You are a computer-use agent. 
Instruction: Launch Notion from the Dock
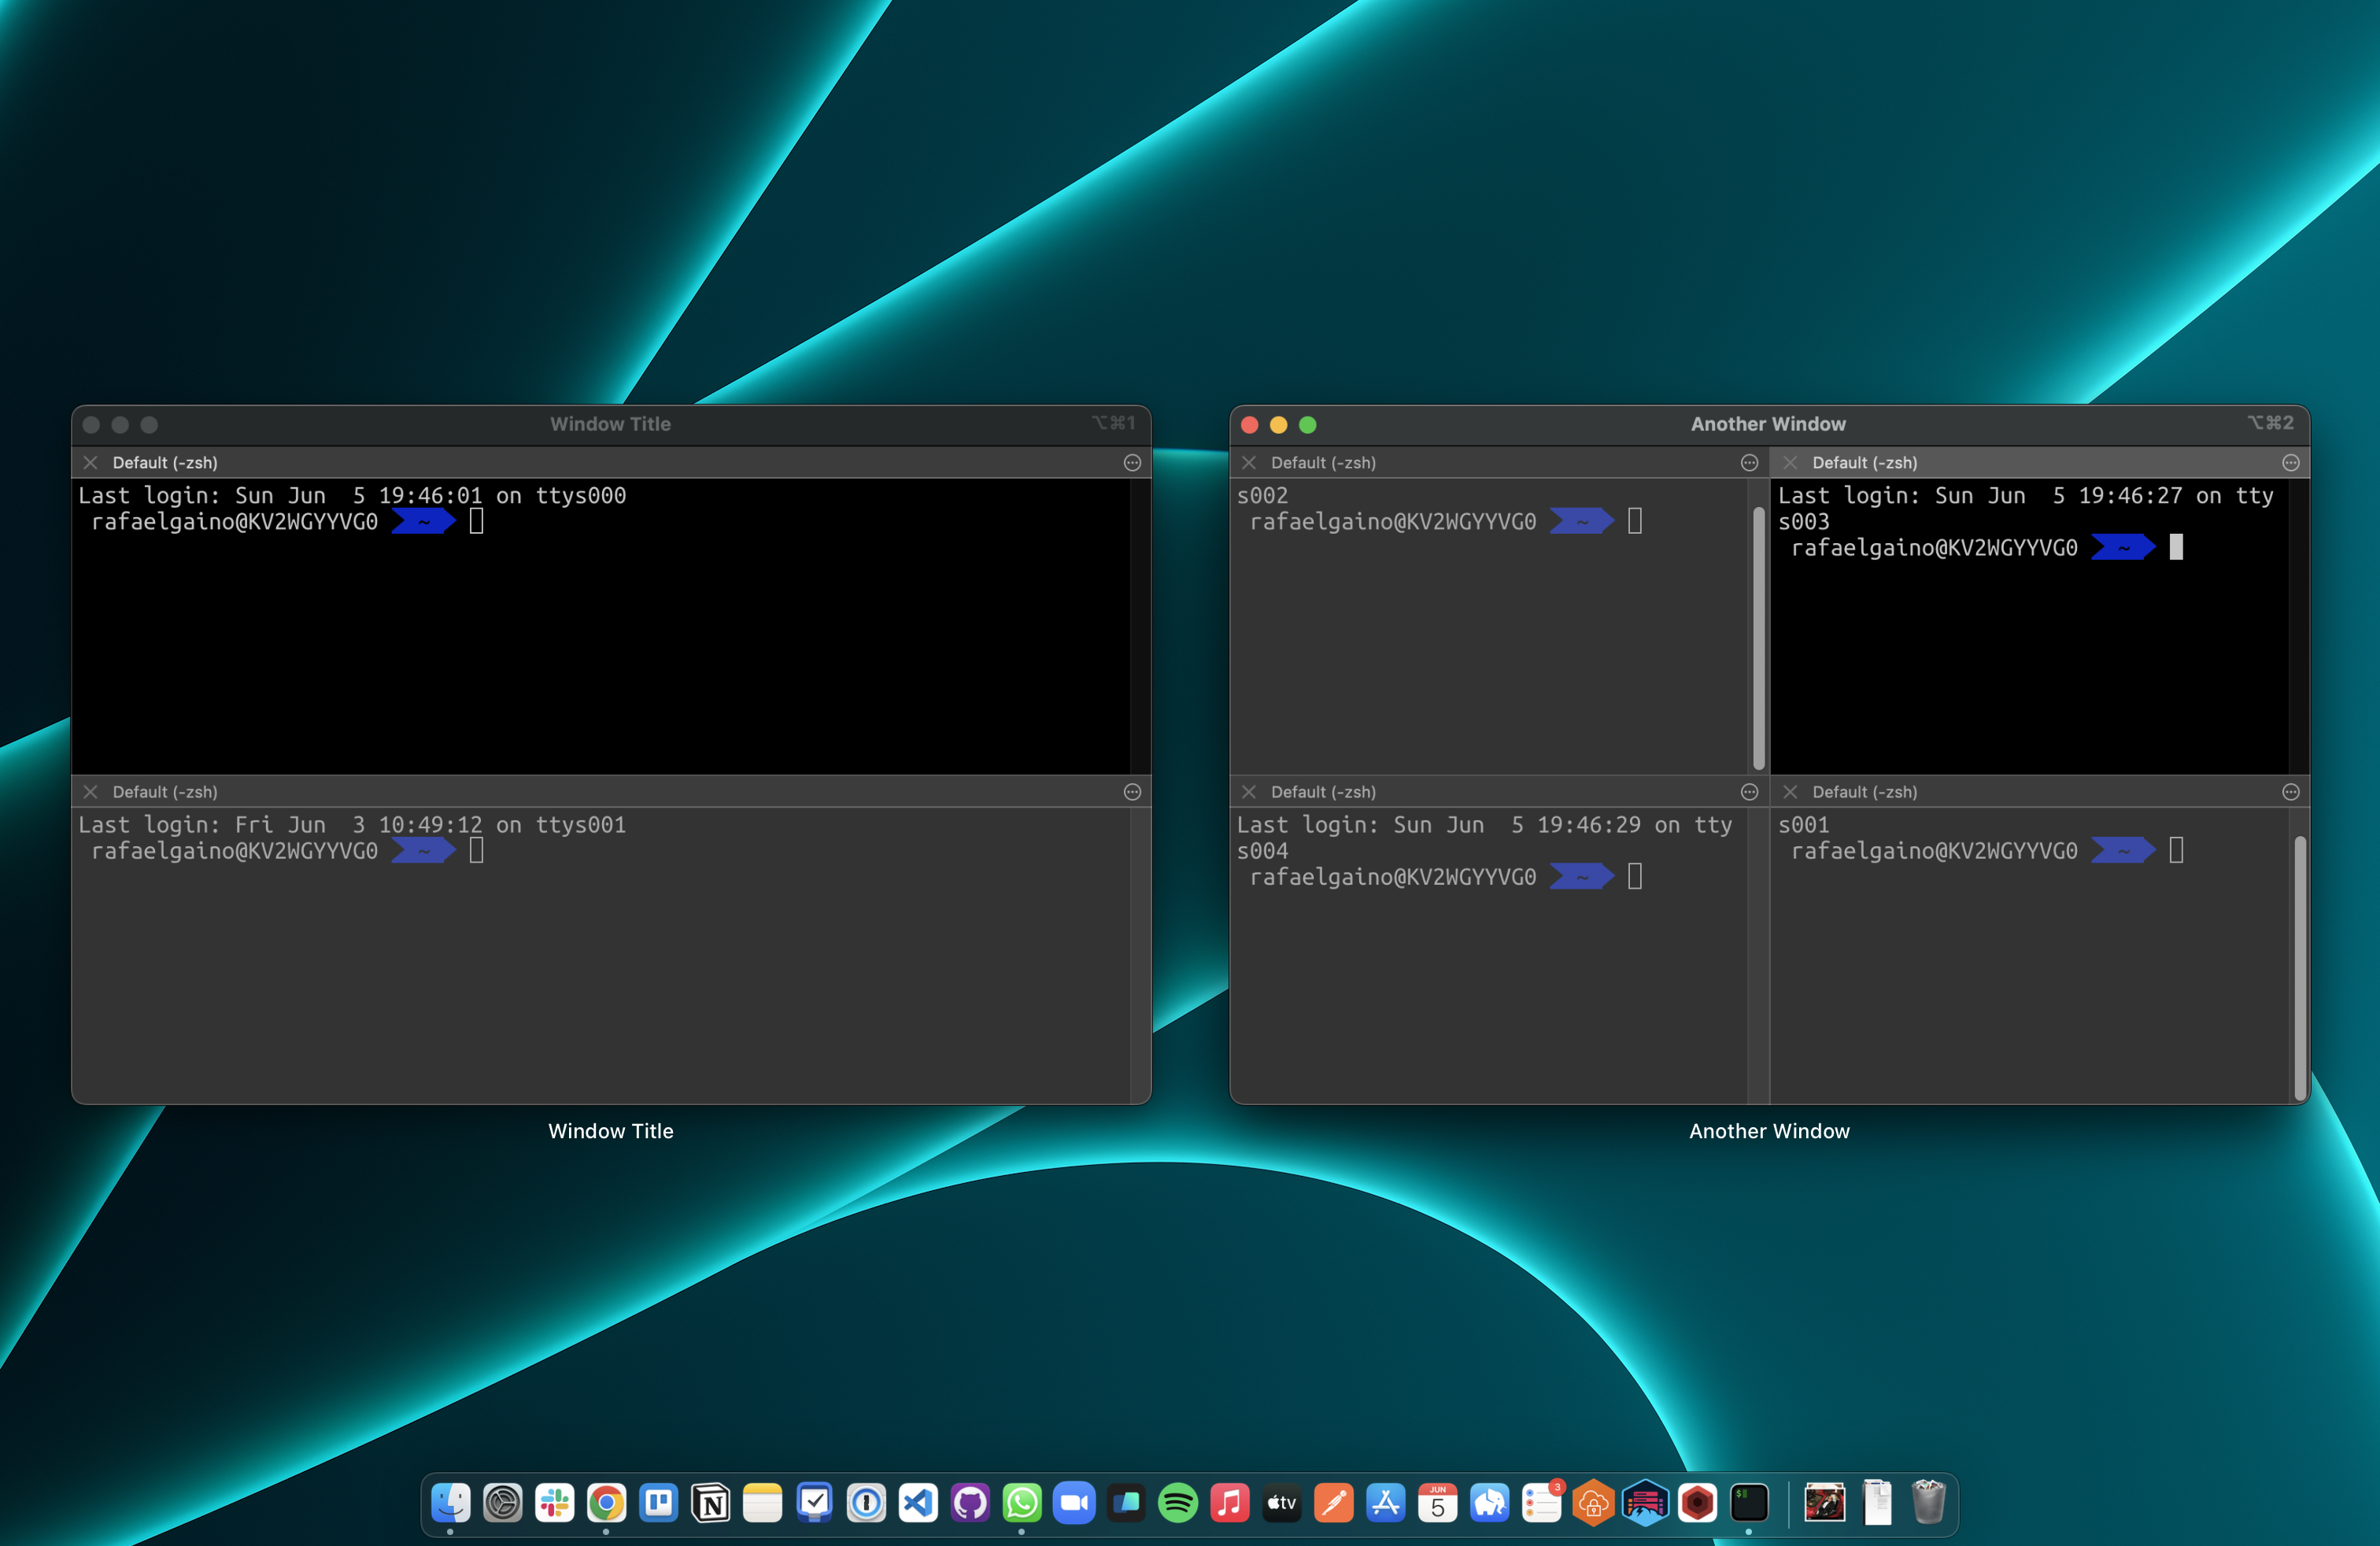coord(711,1502)
